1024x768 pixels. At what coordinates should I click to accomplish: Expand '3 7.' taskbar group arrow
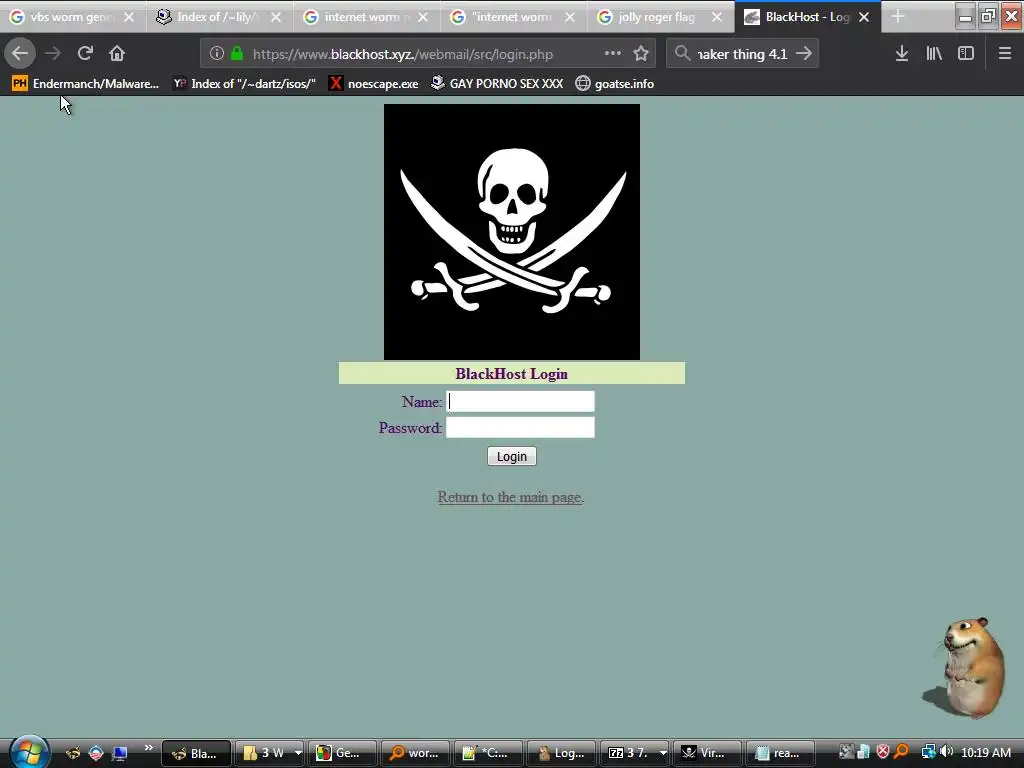pos(664,753)
